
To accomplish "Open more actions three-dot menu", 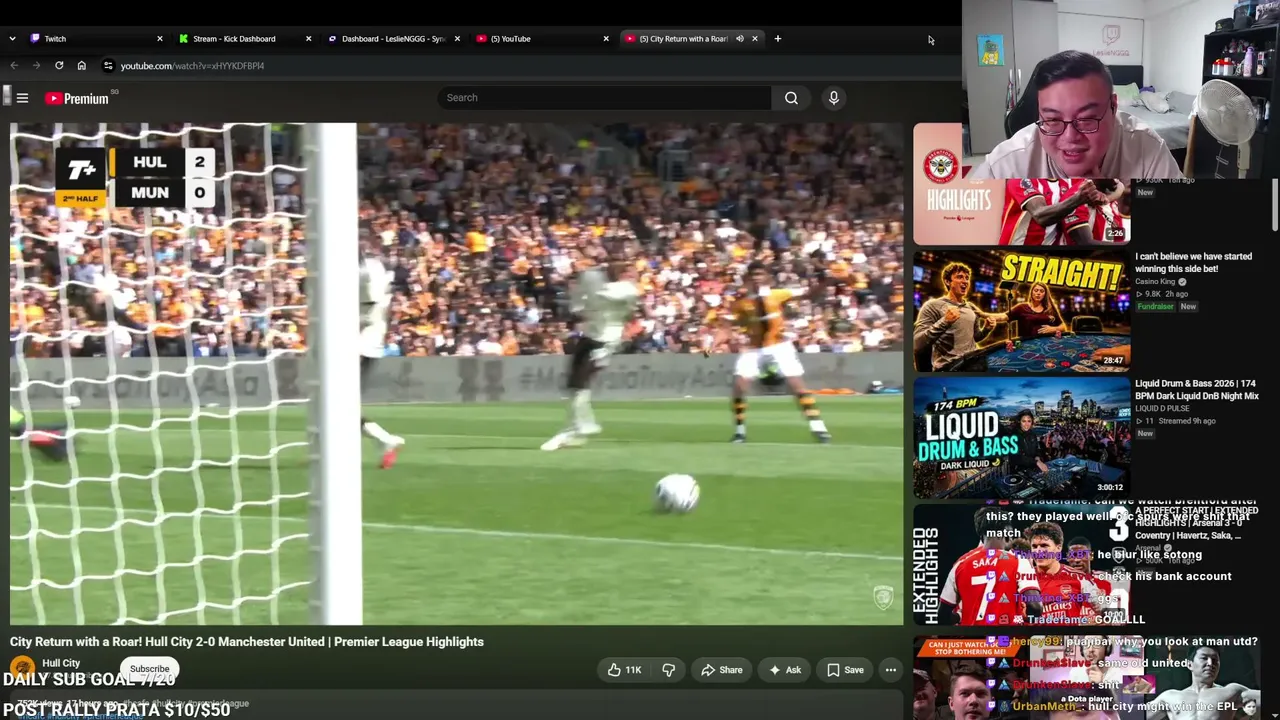I will click(x=890, y=670).
